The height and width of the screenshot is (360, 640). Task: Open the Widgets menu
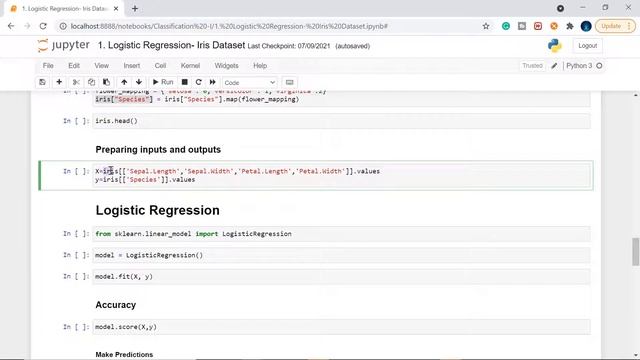226,66
